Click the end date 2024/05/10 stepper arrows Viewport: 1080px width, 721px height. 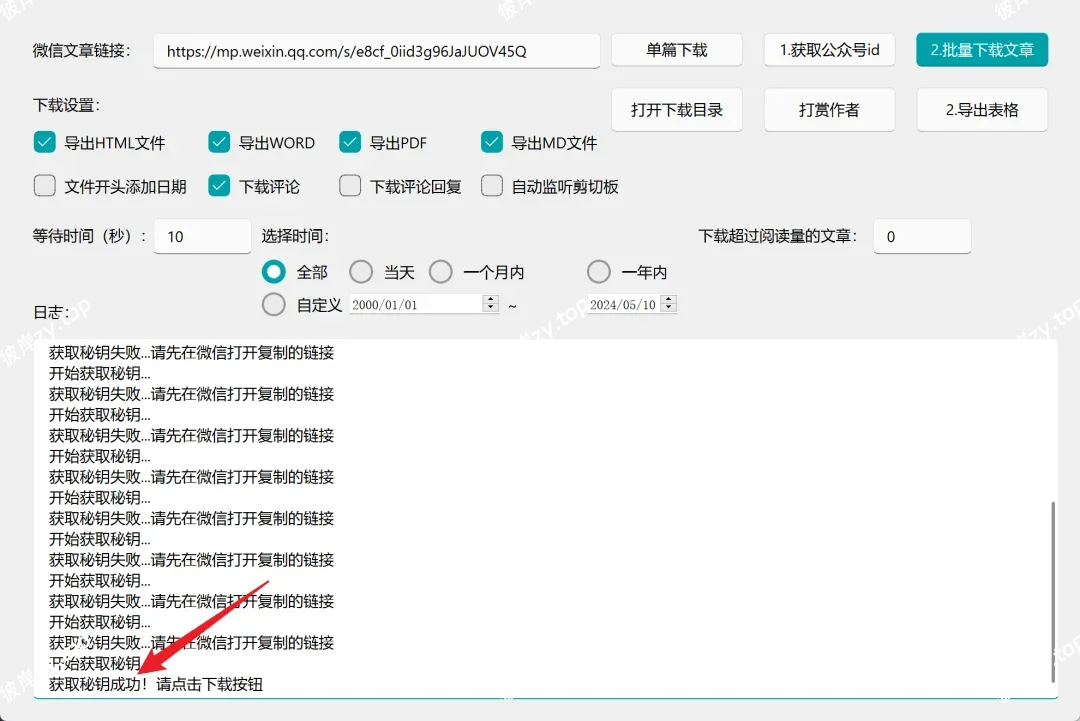[x=668, y=304]
